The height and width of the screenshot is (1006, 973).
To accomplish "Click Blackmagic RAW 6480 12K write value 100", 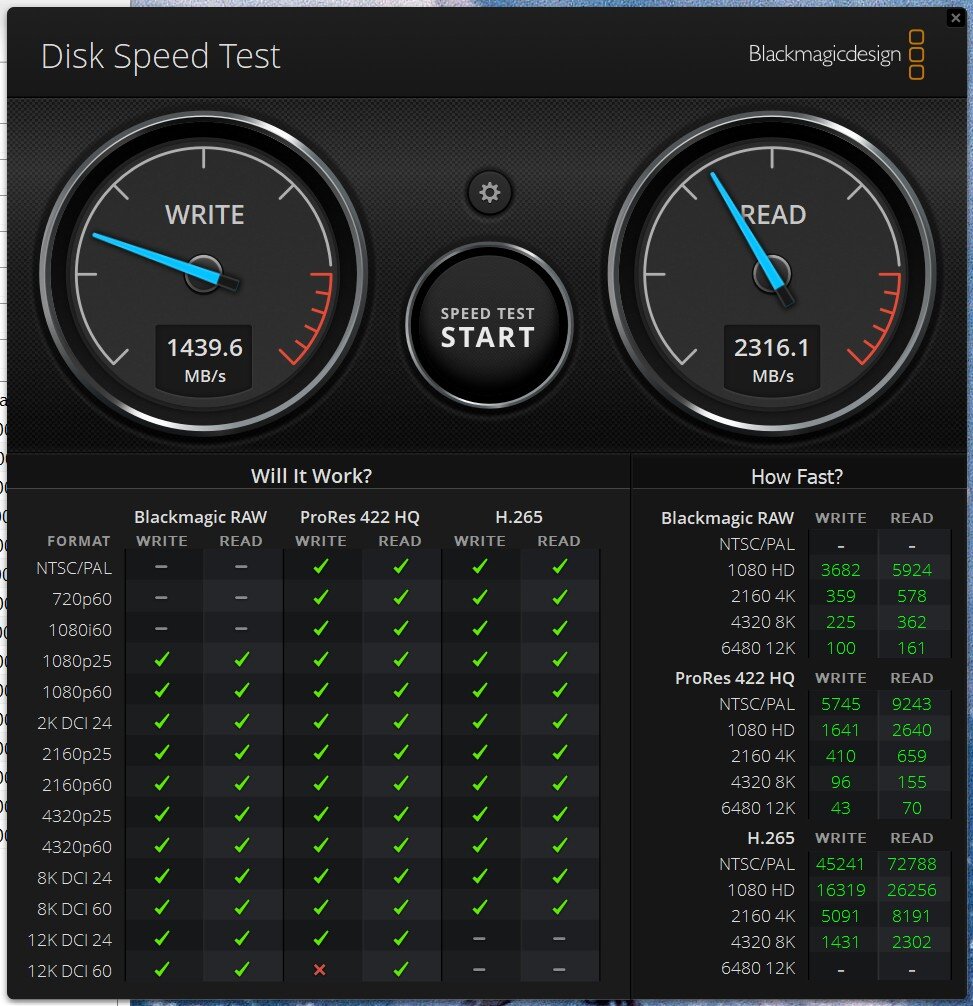I will pyautogui.click(x=840, y=648).
